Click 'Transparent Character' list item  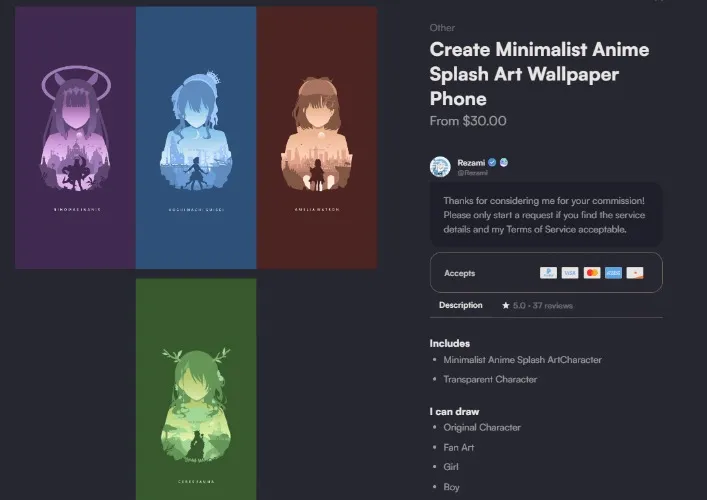pos(490,379)
